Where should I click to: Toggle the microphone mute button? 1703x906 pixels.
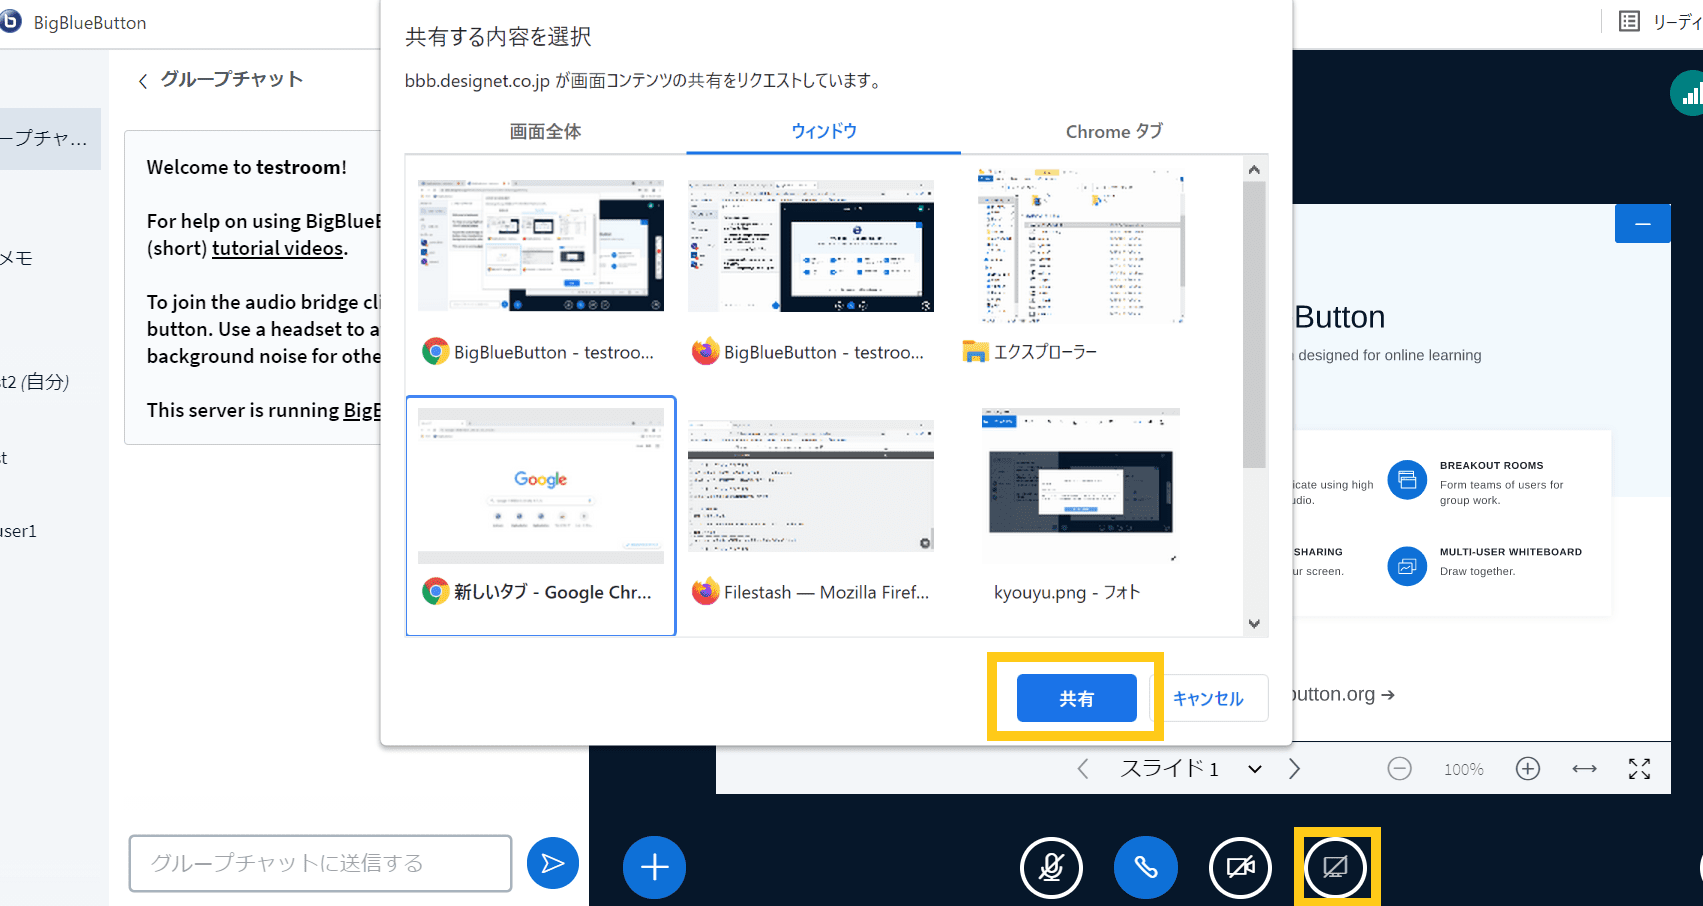tap(1051, 867)
